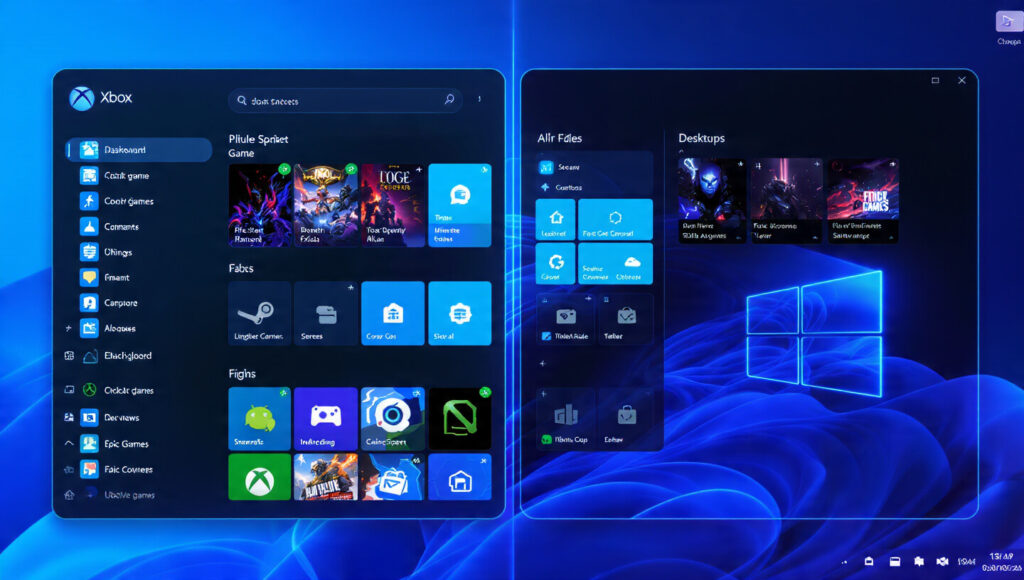This screenshot has height=580, width=1024.
Task: Launch the game controller Indrading tile
Action: (325, 417)
